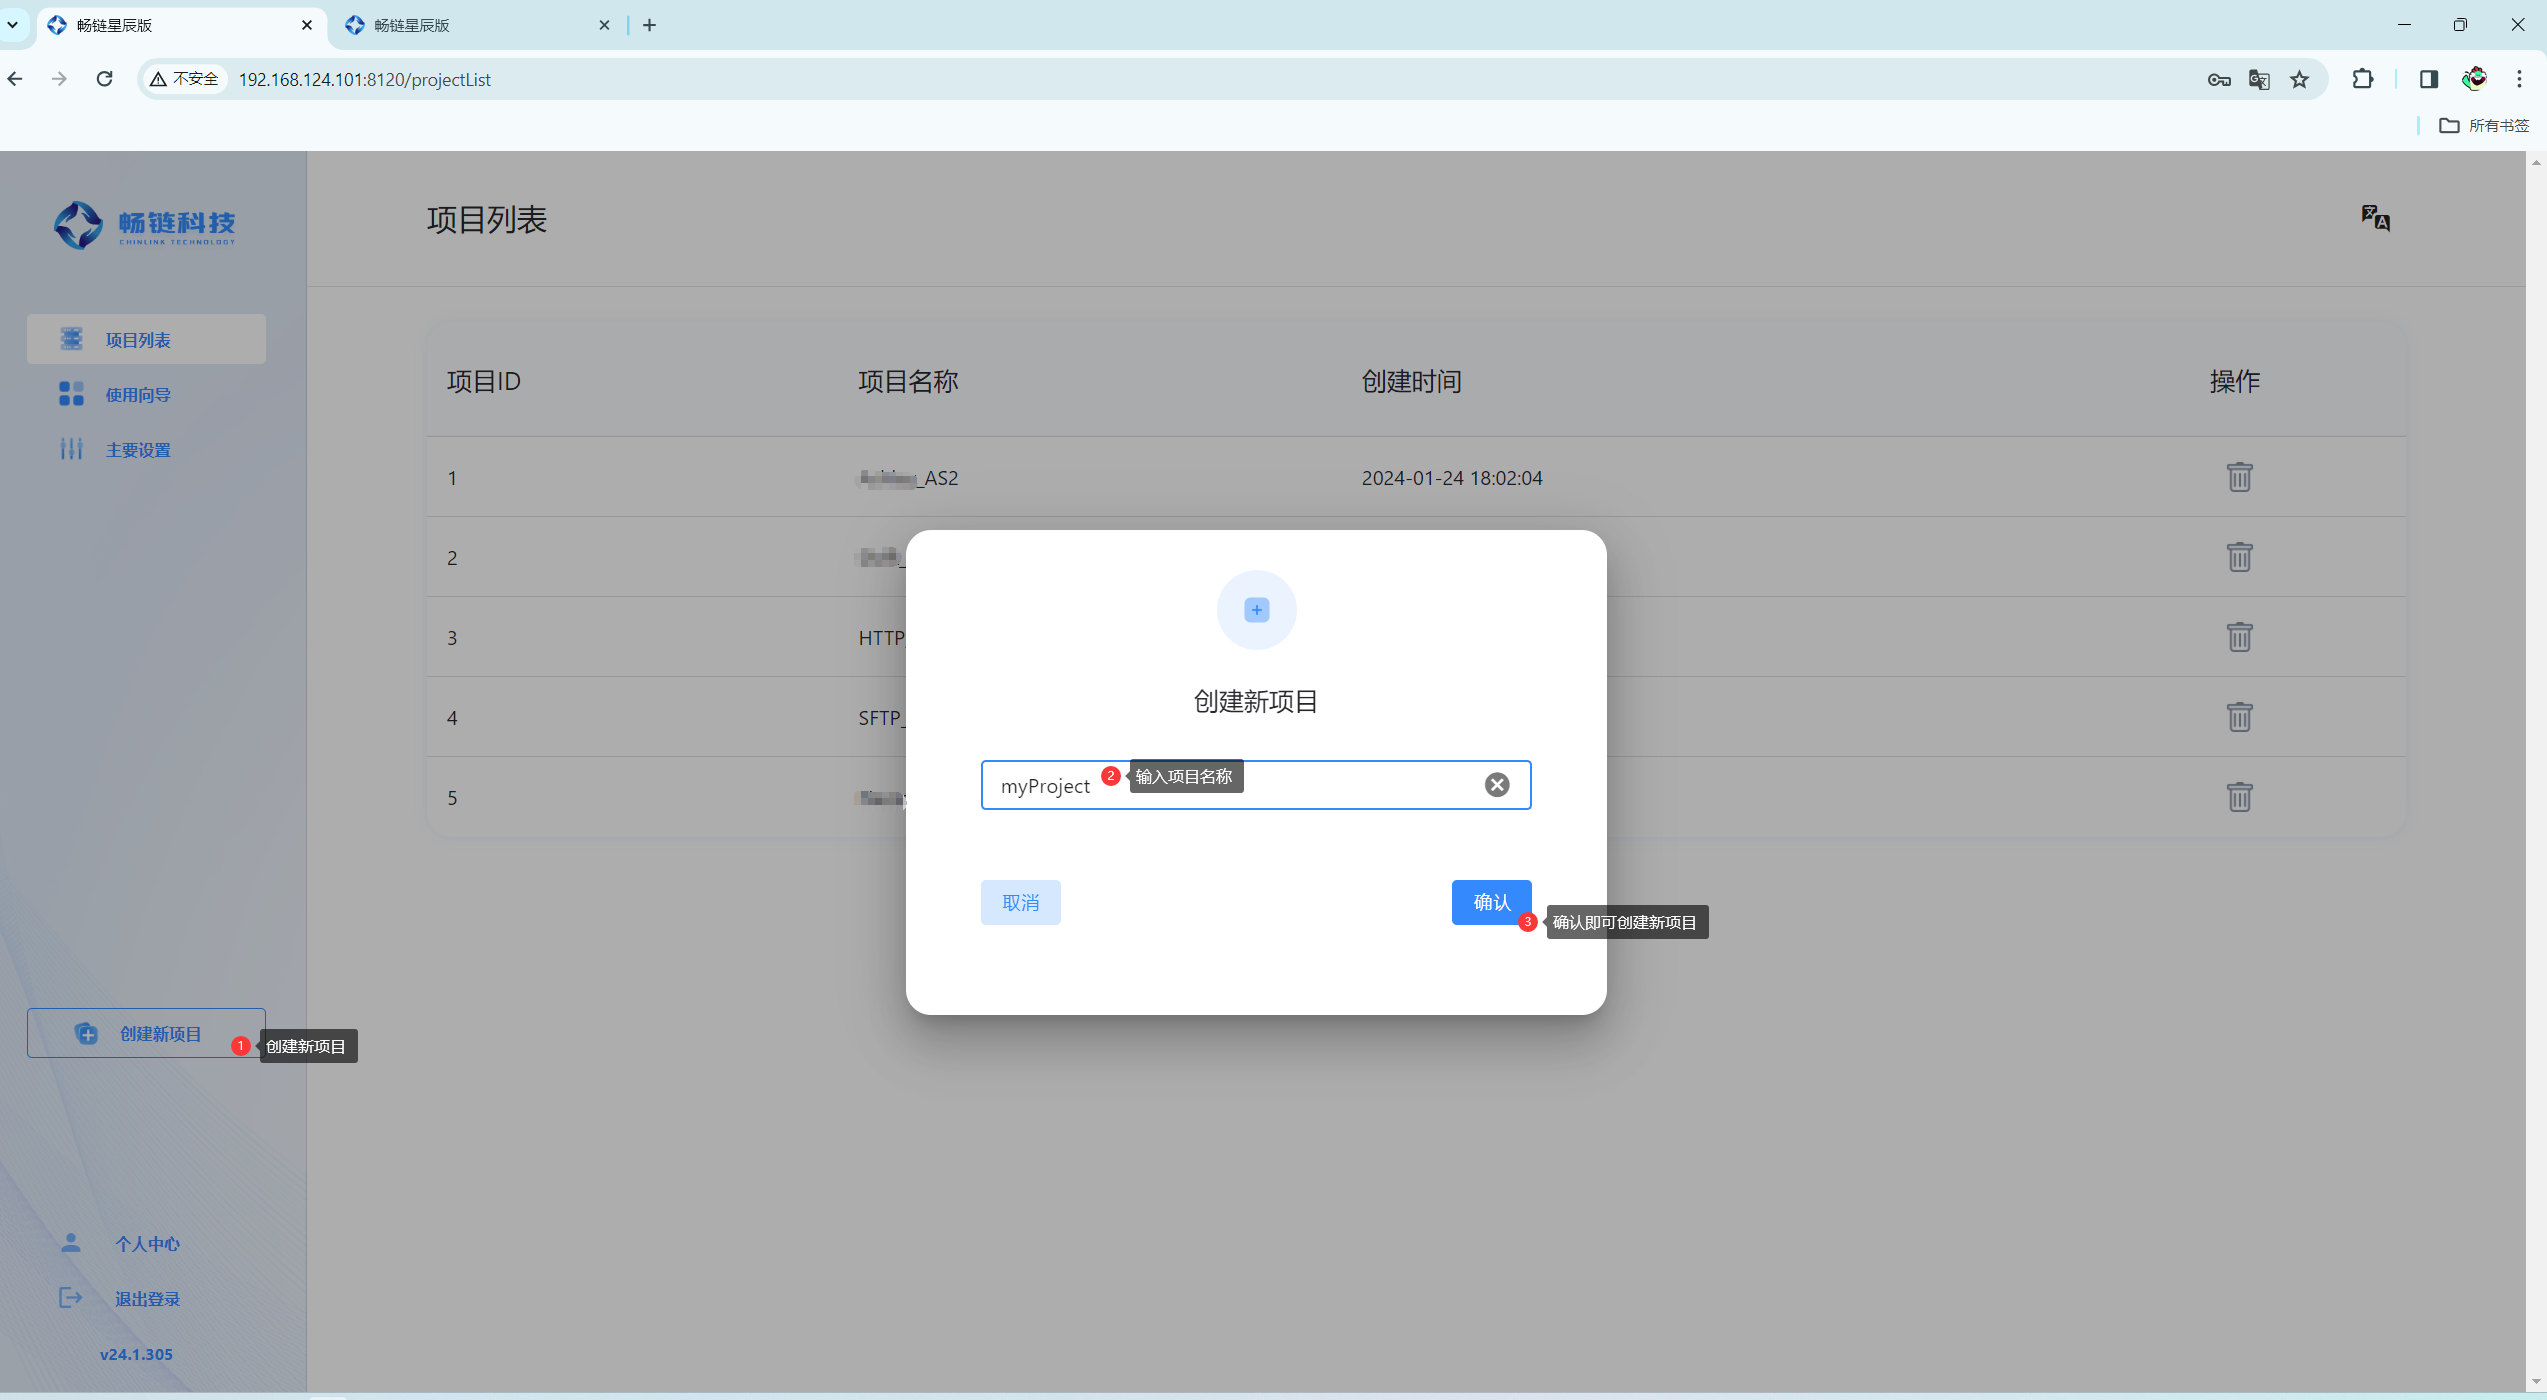The width and height of the screenshot is (2547, 1400).
Task: Click the Chrome extensions puzzle icon
Action: pyautogui.click(x=2362, y=79)
